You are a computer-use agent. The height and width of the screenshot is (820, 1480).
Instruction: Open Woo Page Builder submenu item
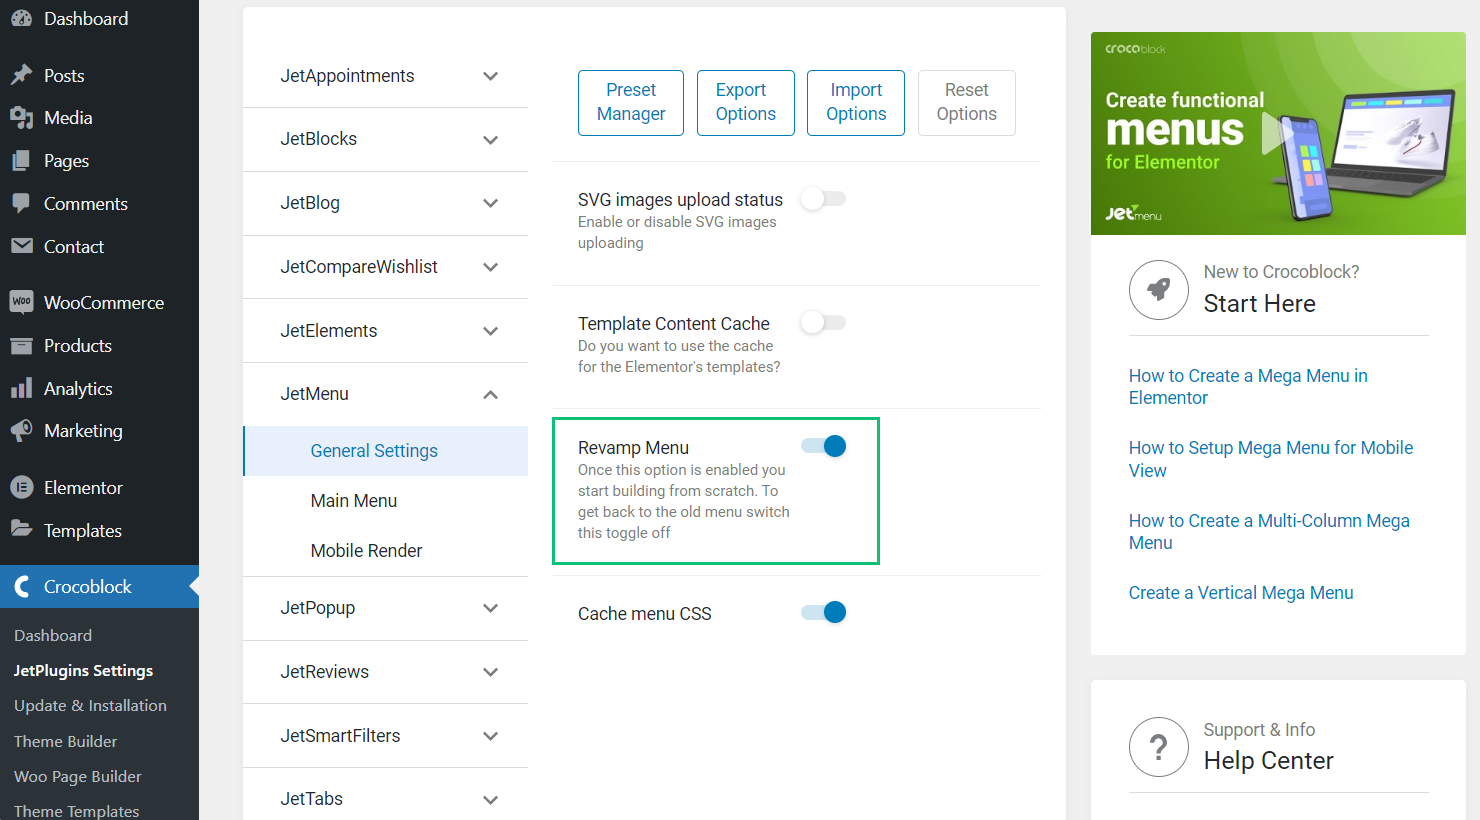click(77, 776)
